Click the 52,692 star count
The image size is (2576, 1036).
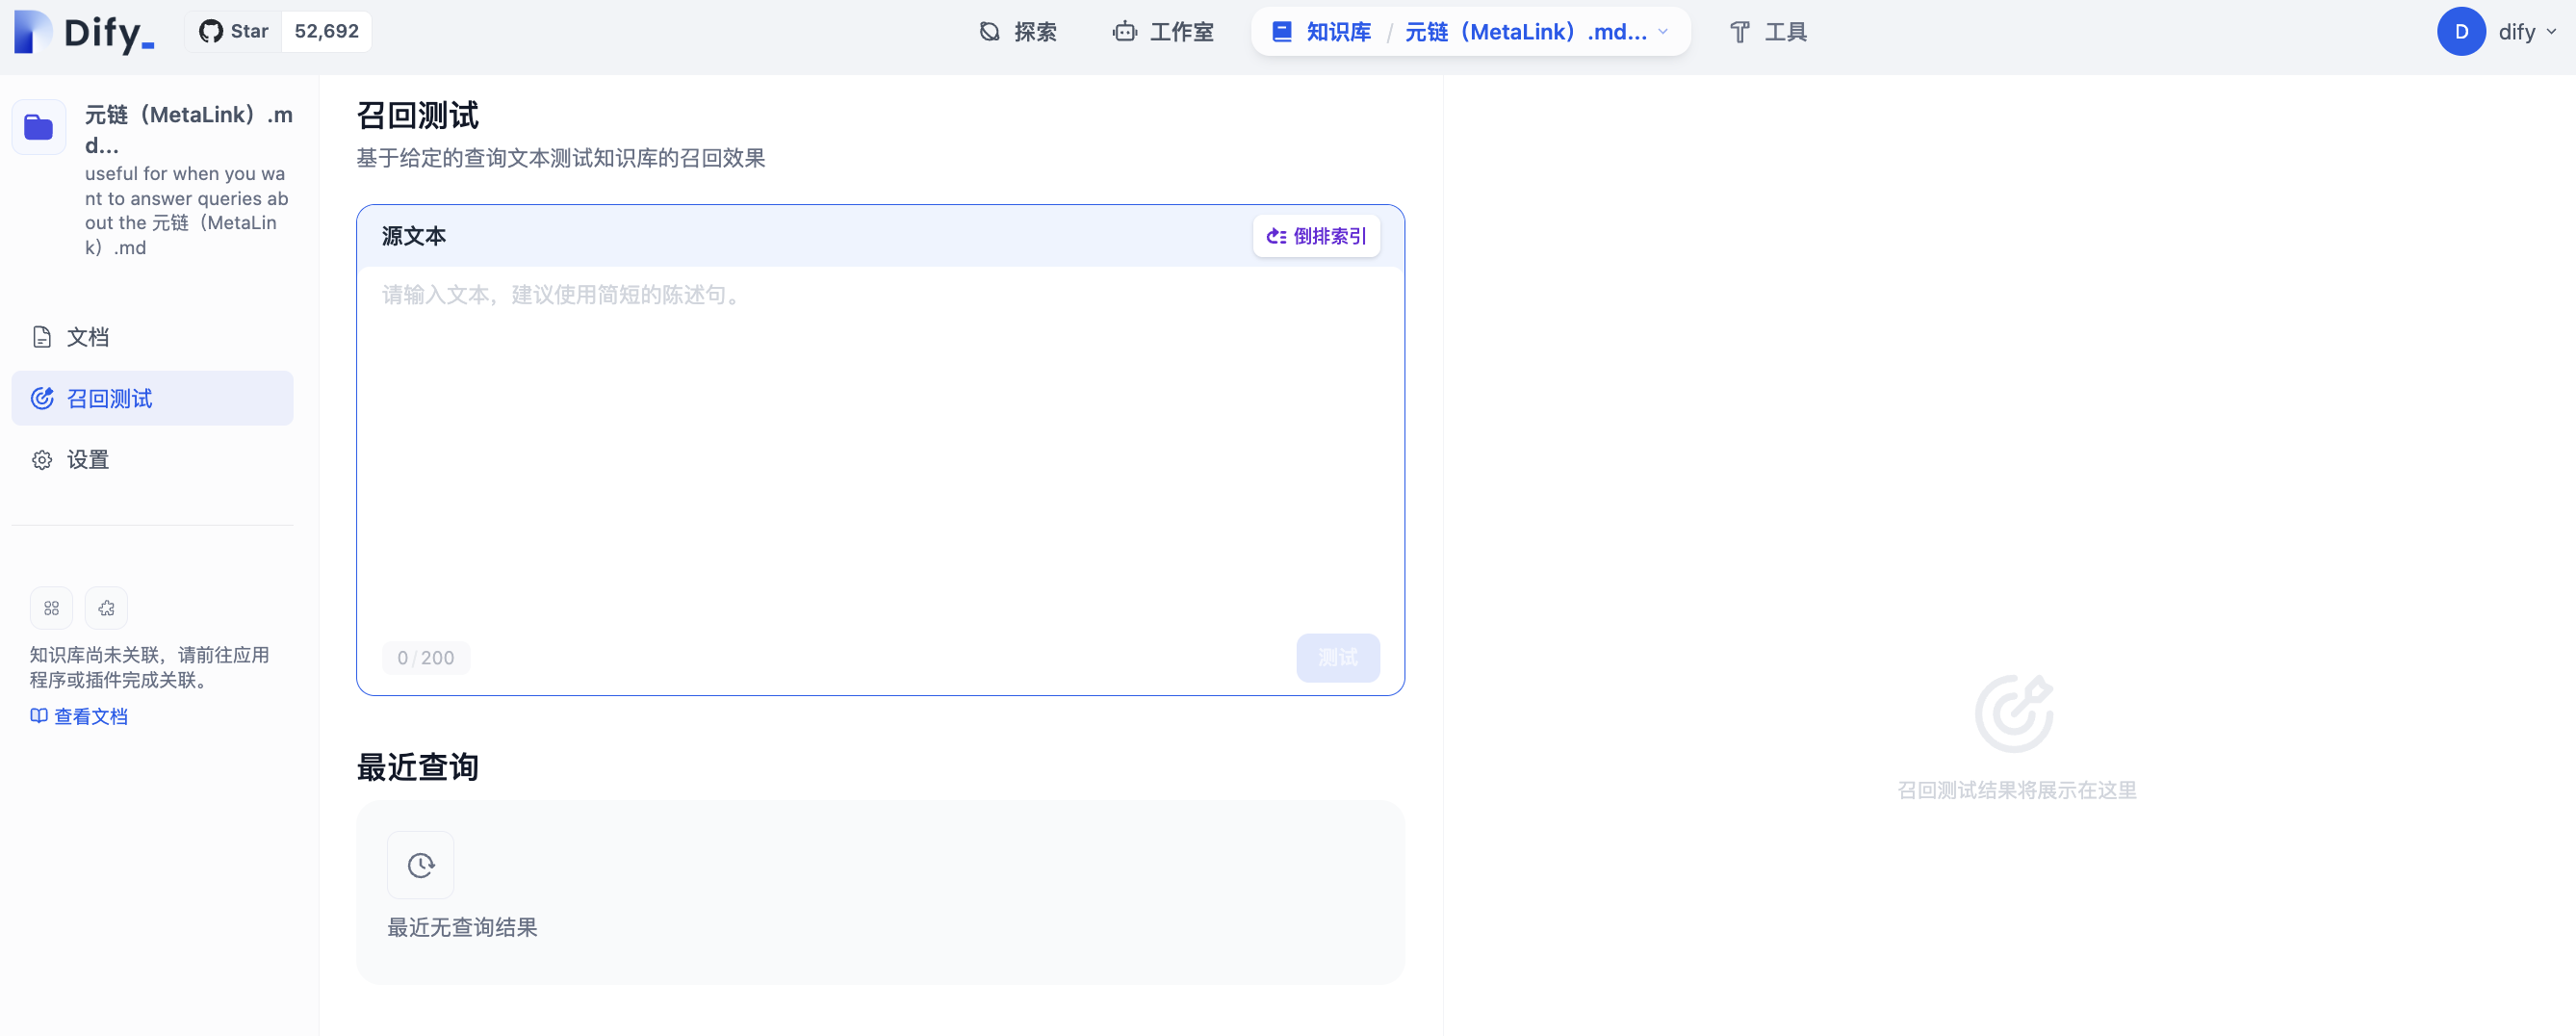(x=326, y=32)
